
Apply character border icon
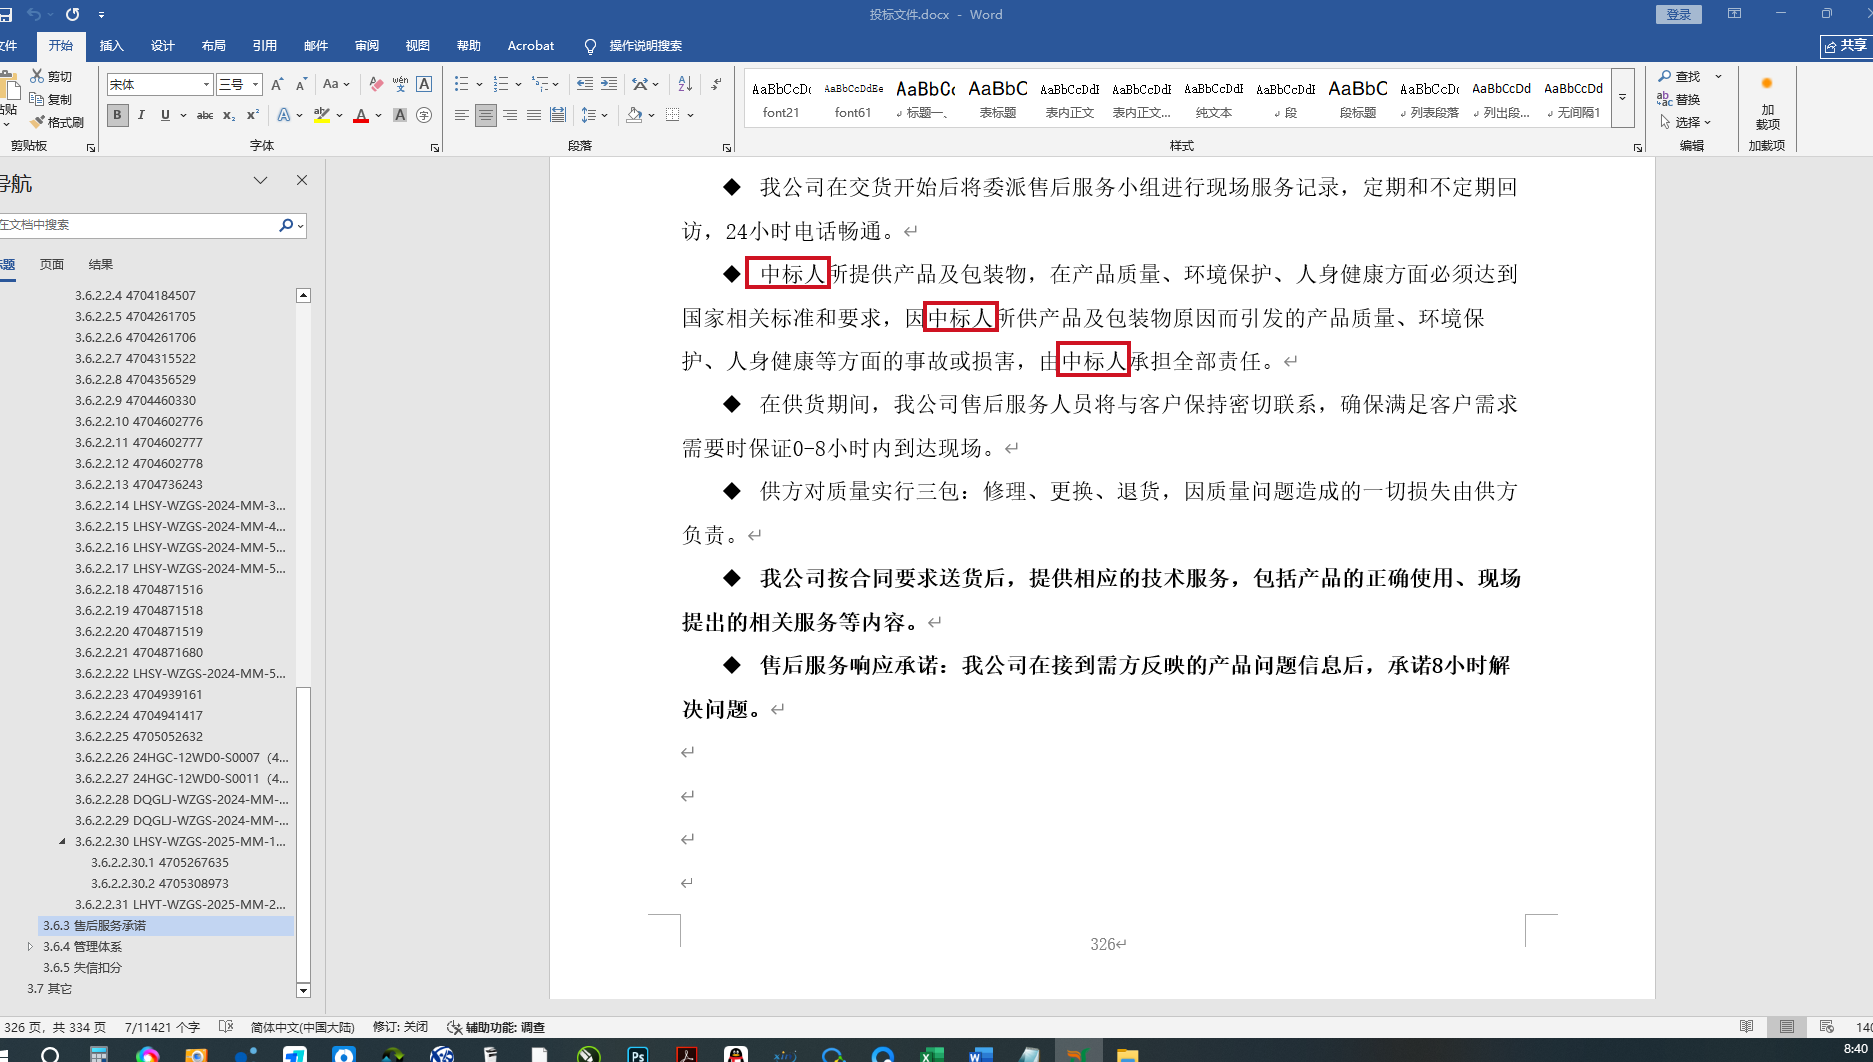click(x=424, y=85)
